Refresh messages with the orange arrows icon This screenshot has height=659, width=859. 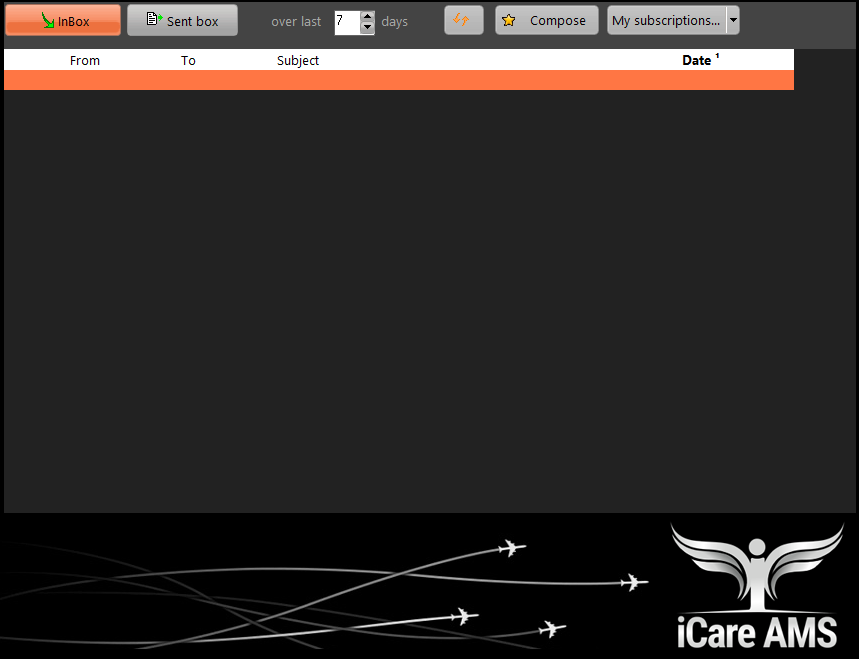pos(463,20)
